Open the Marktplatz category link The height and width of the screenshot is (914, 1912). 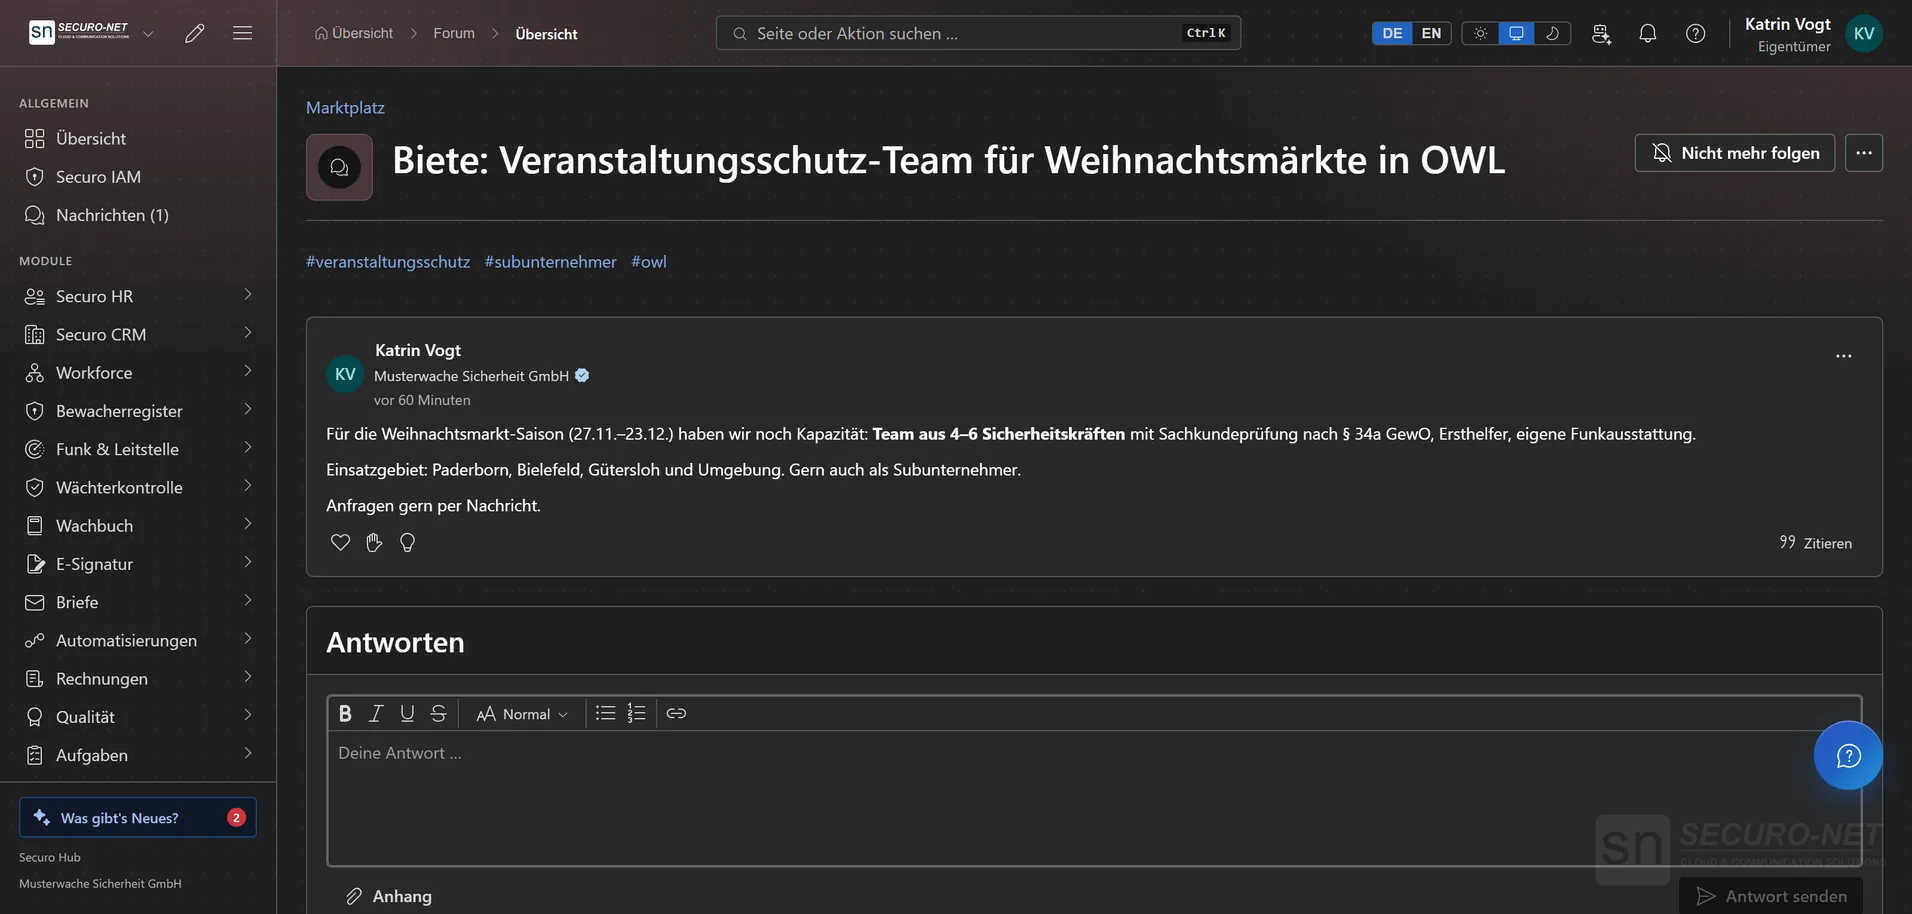click(345, 107)
